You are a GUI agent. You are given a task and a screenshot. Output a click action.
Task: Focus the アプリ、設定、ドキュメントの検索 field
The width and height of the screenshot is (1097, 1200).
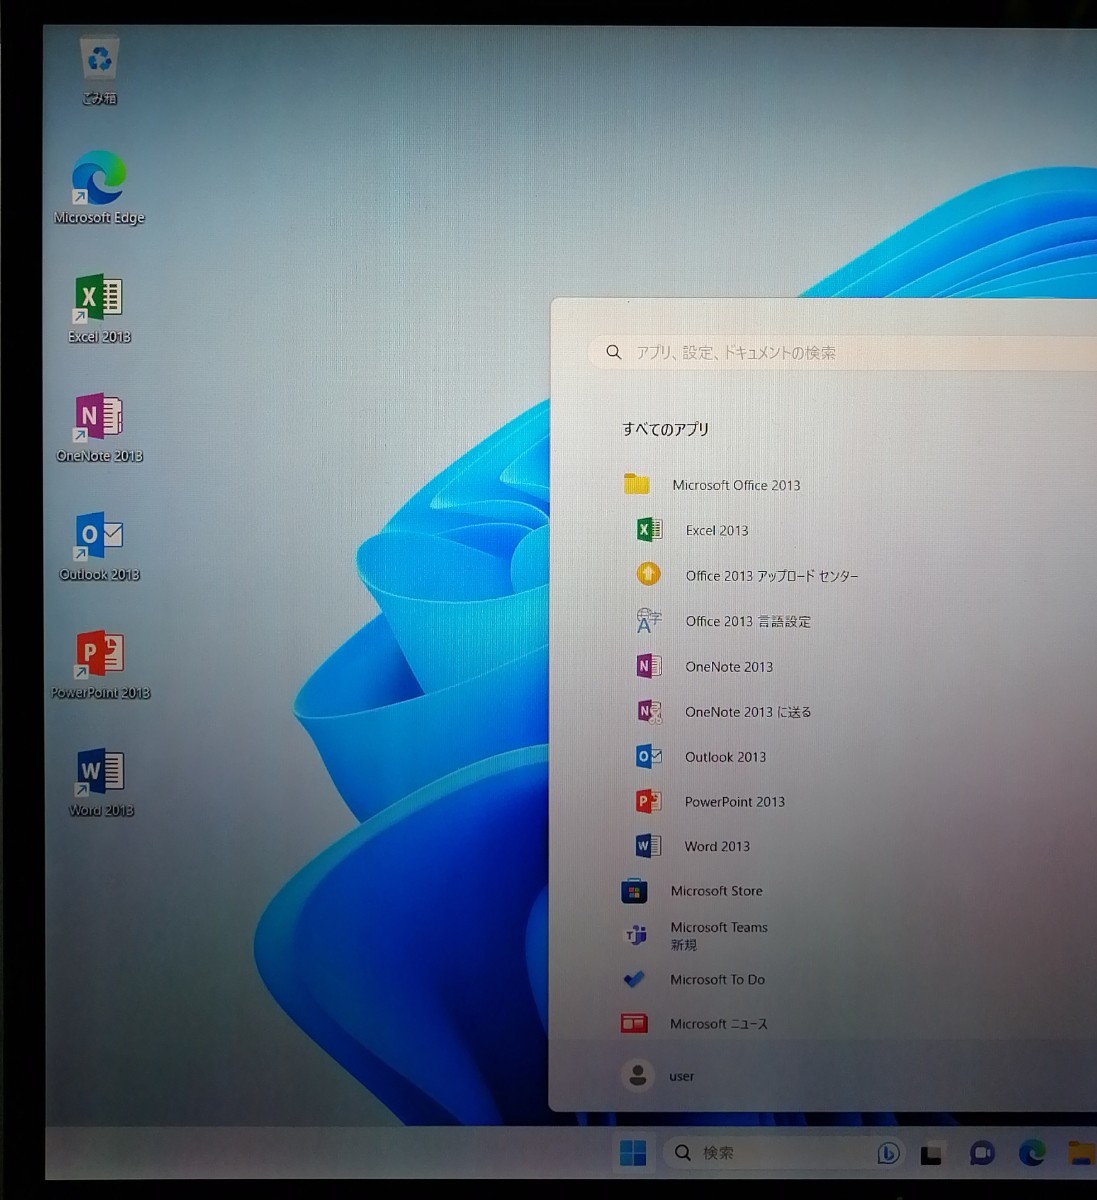[x=842, y=352]
